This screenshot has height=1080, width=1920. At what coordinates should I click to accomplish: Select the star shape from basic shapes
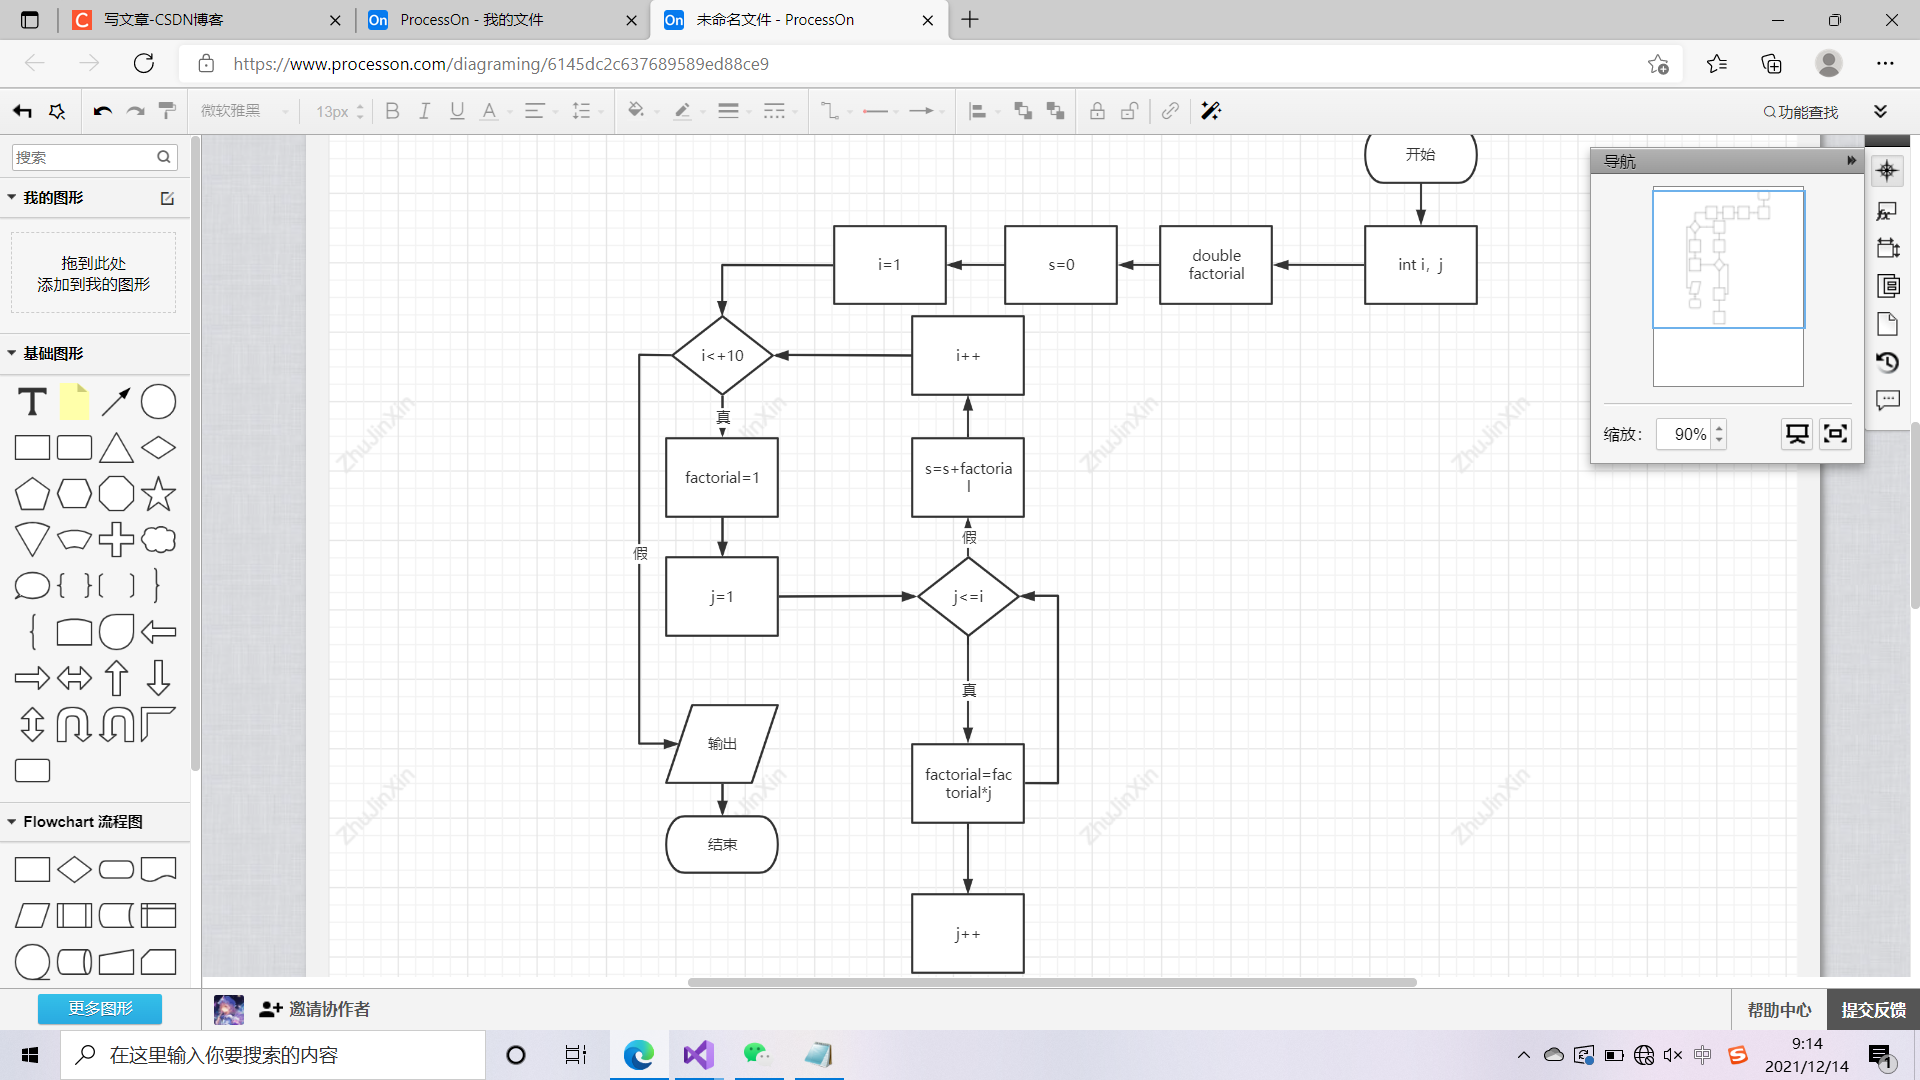point(158,494)
